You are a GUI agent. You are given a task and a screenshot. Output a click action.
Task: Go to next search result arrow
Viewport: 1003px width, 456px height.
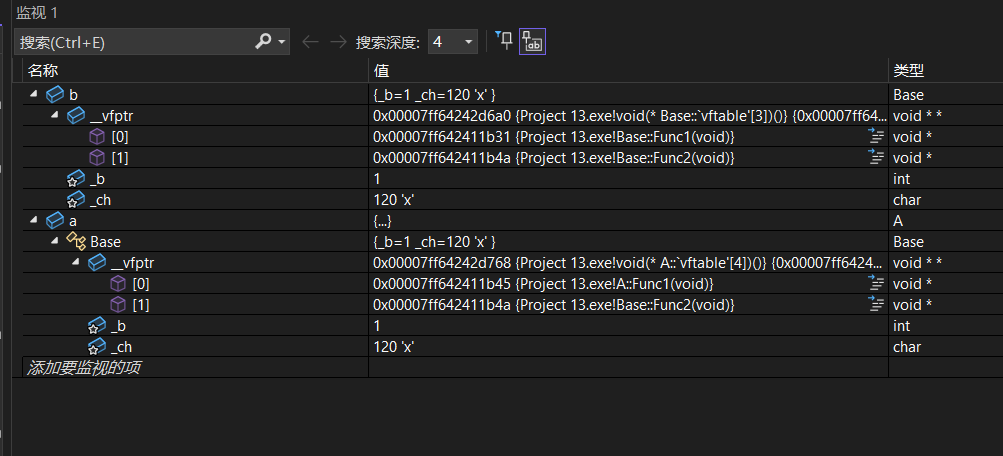pos(338,42)
